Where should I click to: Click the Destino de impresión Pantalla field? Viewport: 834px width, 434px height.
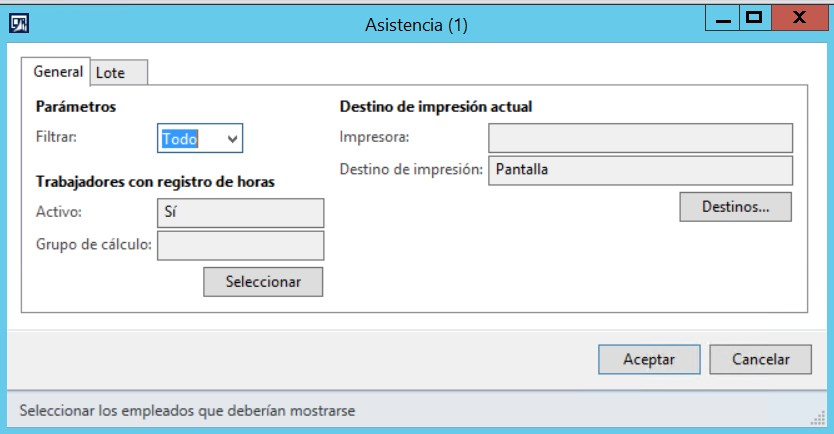(640, 170)
